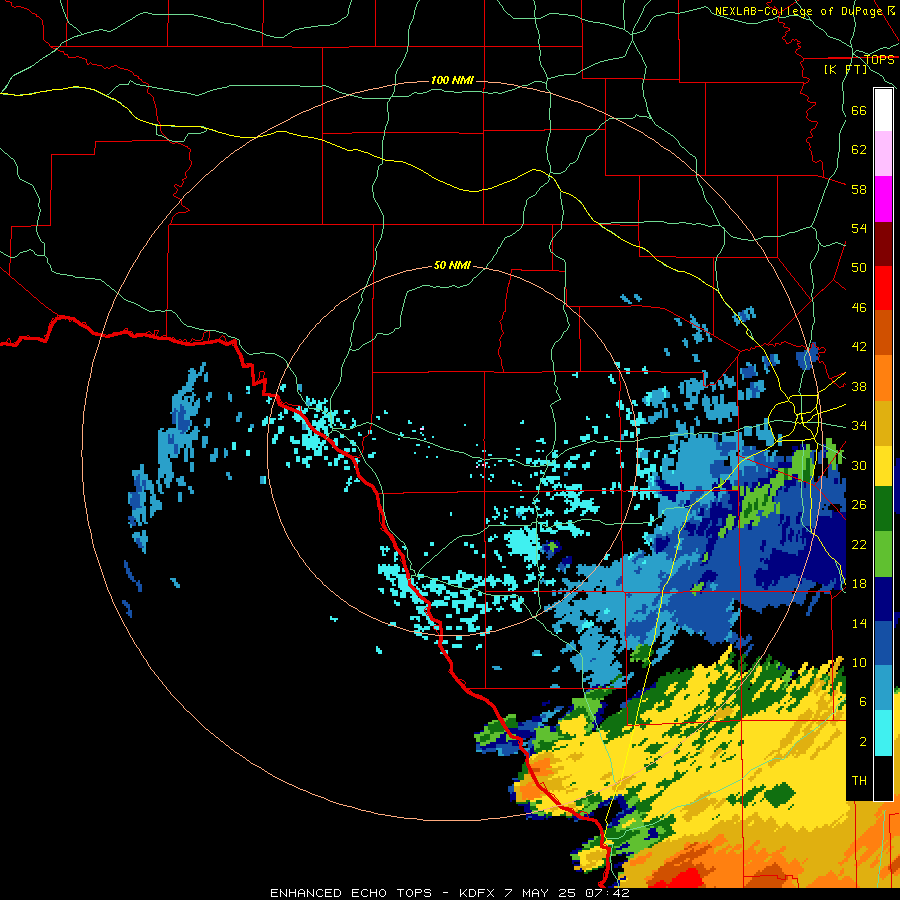Click the legend value "46"

point(859,308)
